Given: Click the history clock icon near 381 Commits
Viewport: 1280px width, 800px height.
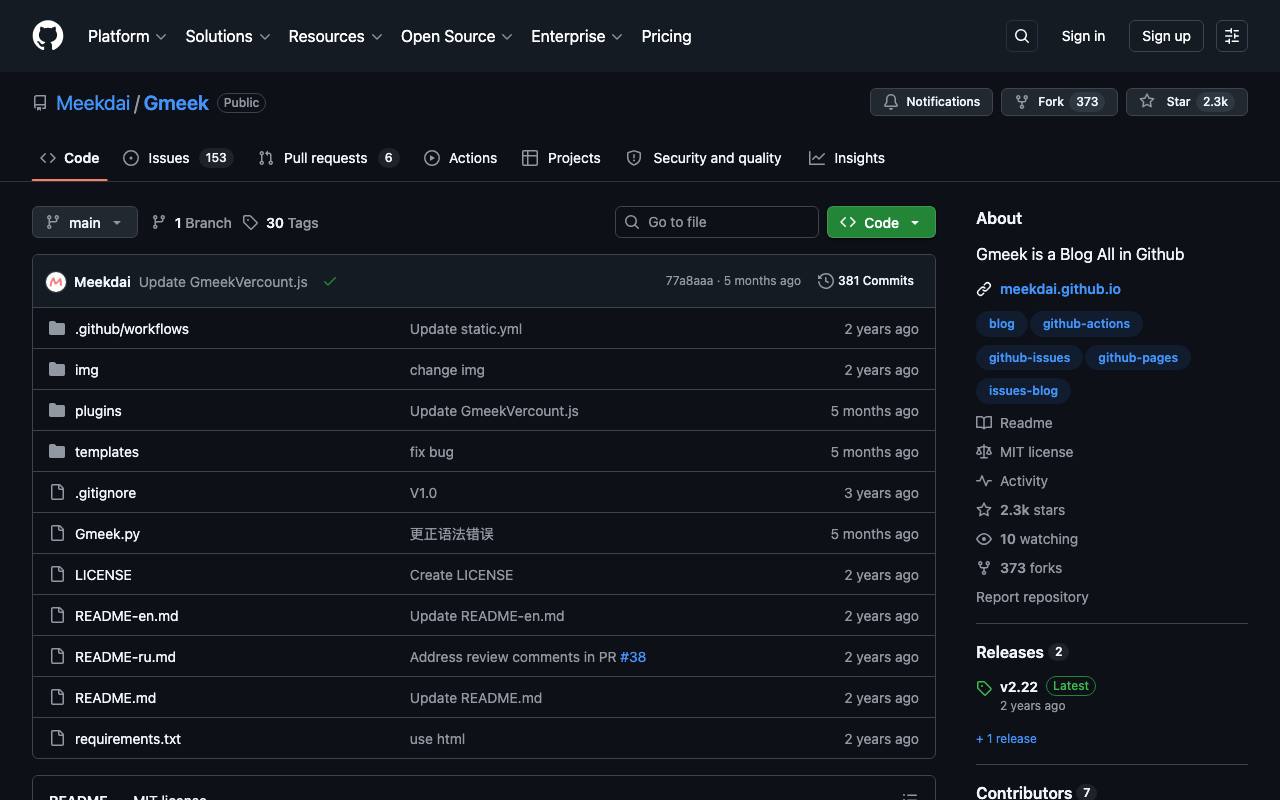Looking at the screenshot, I should pos(826,281).
